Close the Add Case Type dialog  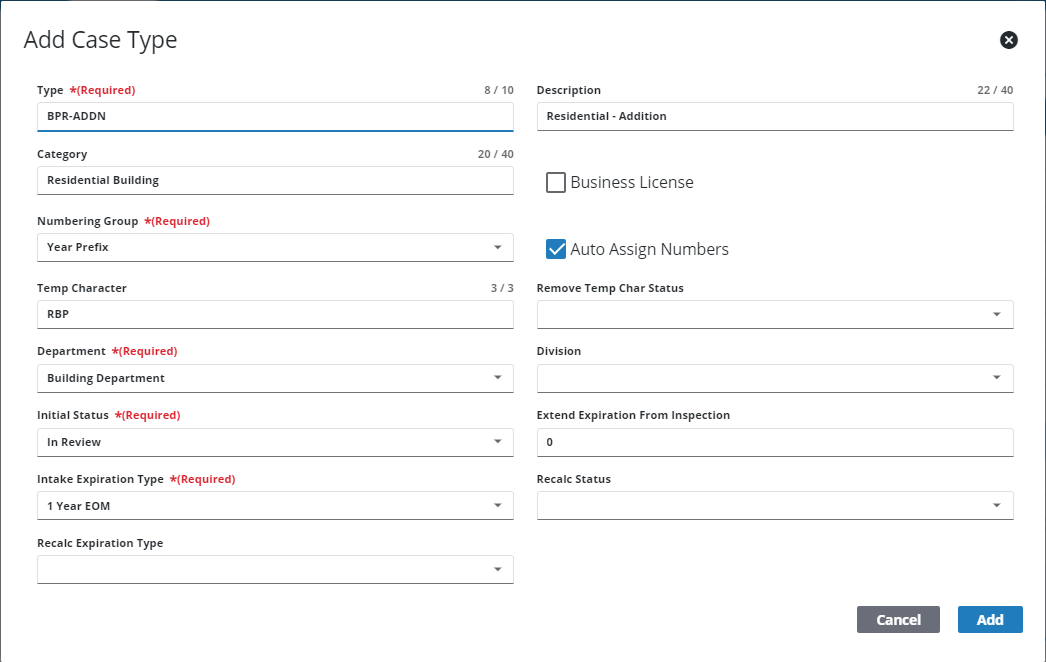[x=1009, y=40]
